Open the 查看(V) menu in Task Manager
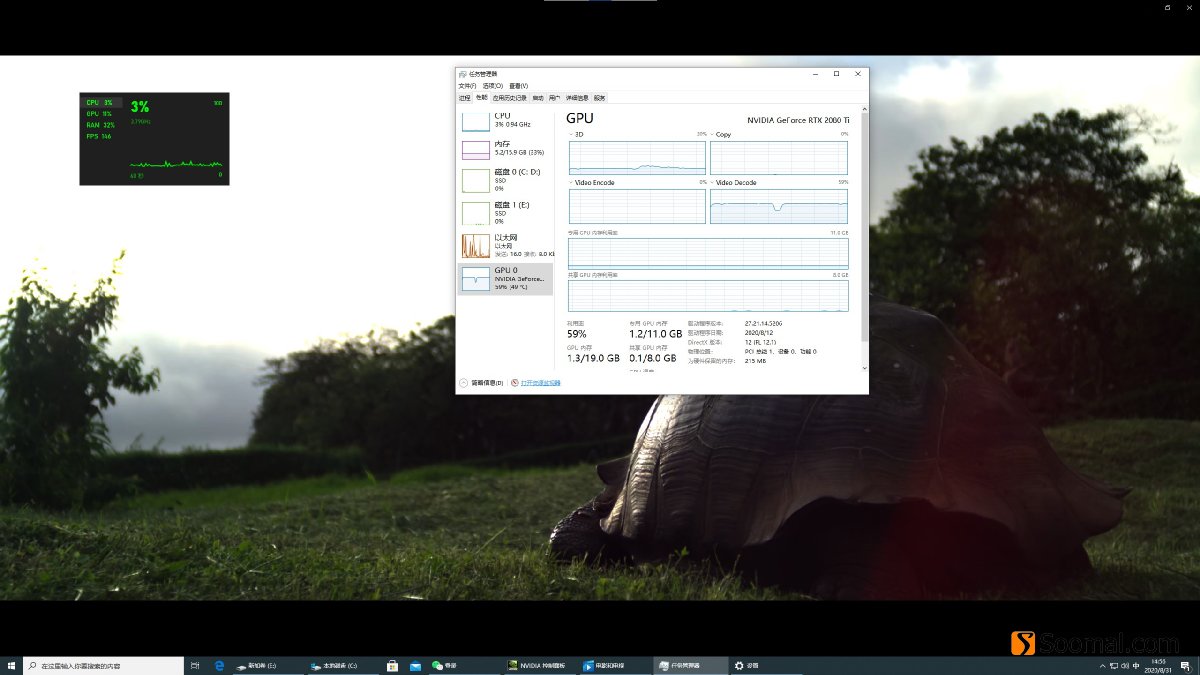Screen dimensions: 1200x675 [516, 84]
